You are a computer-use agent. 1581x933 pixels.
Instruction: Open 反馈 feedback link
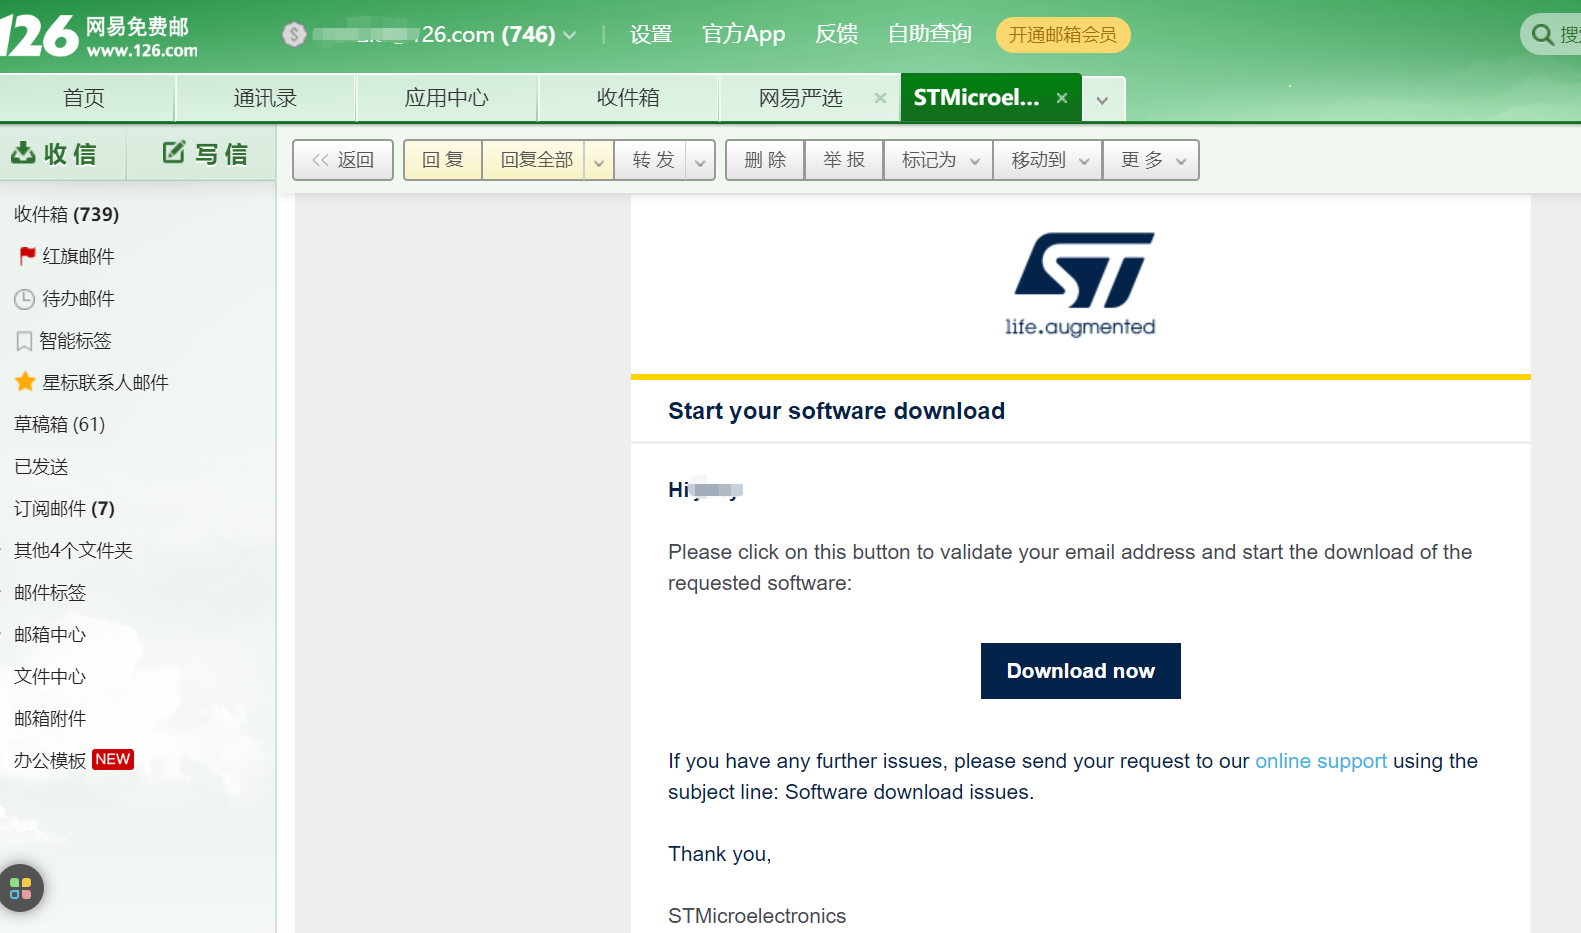[836, 34]
